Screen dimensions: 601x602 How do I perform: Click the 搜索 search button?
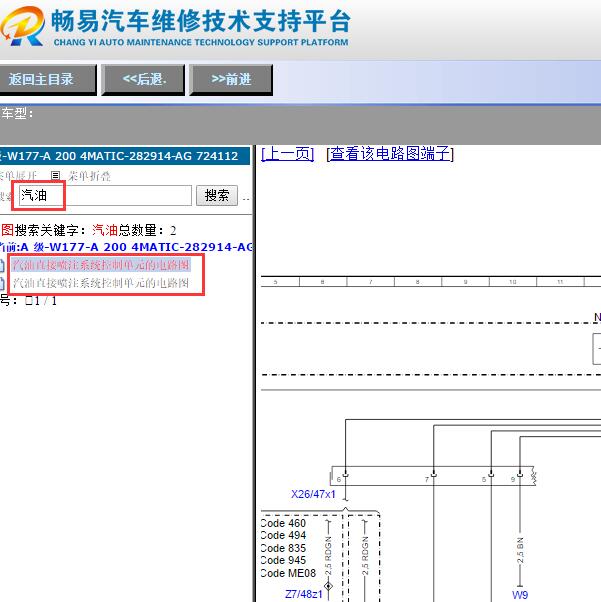coord(217,195)
